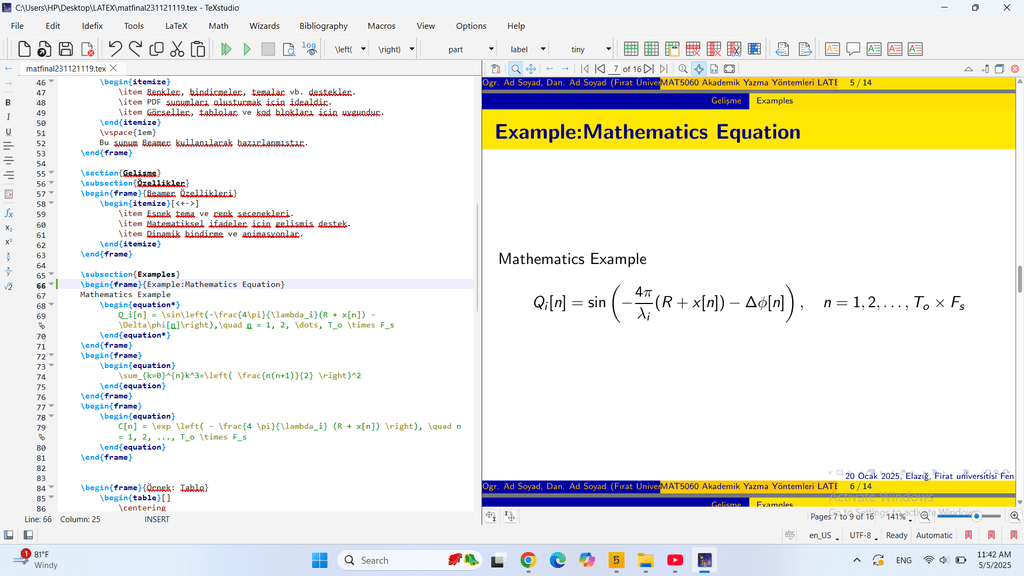Click the speech bubble comment icon
Screen dimensions: 1024x576
(x=853, y=49)
